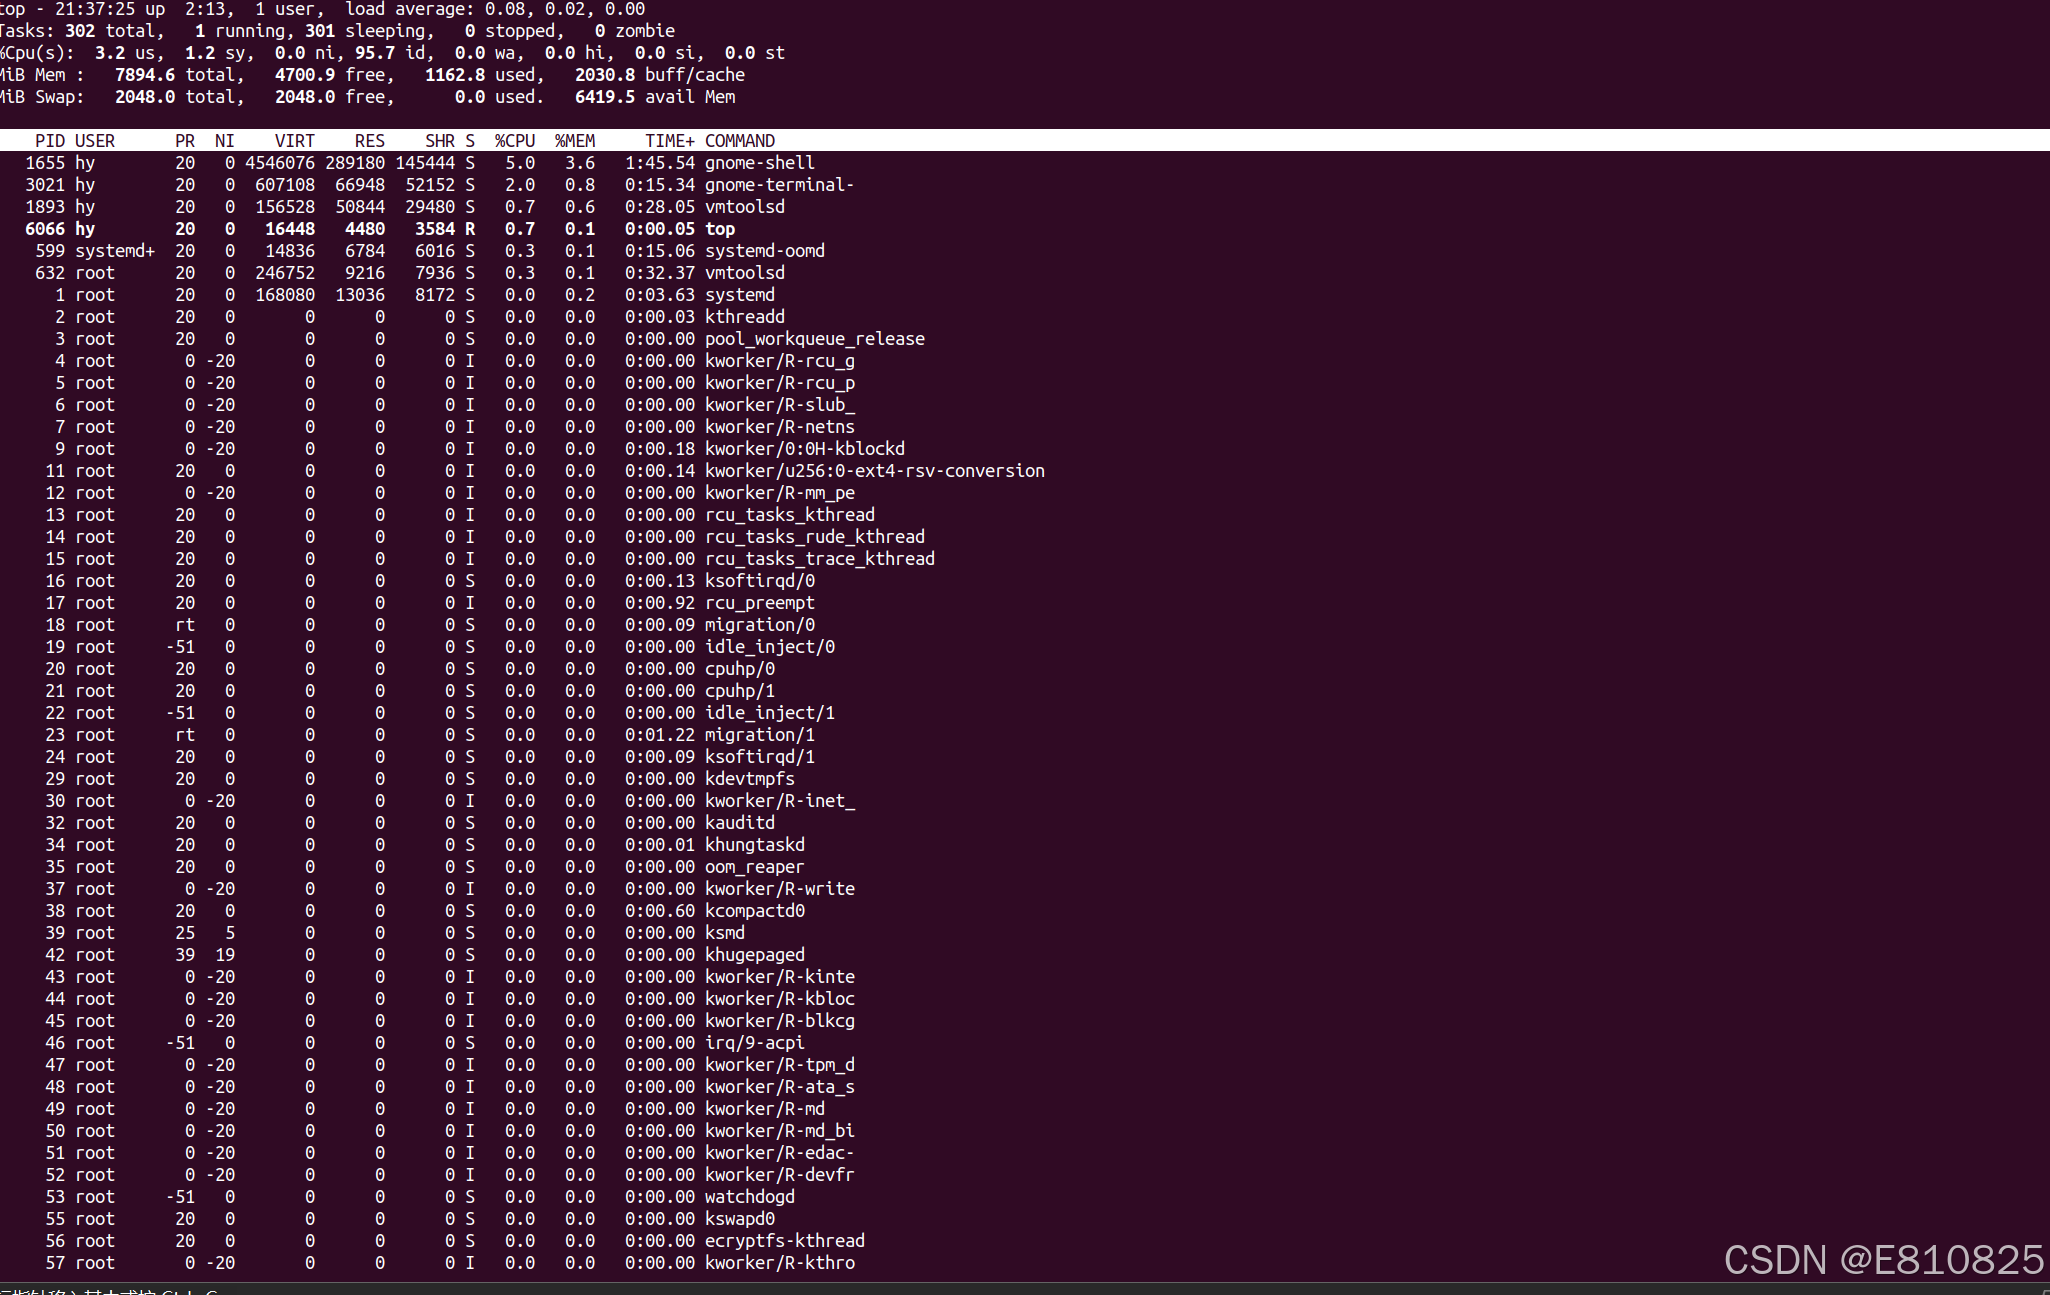
Task: Click the systemd-oomd command name
Action: click(764, 251)
